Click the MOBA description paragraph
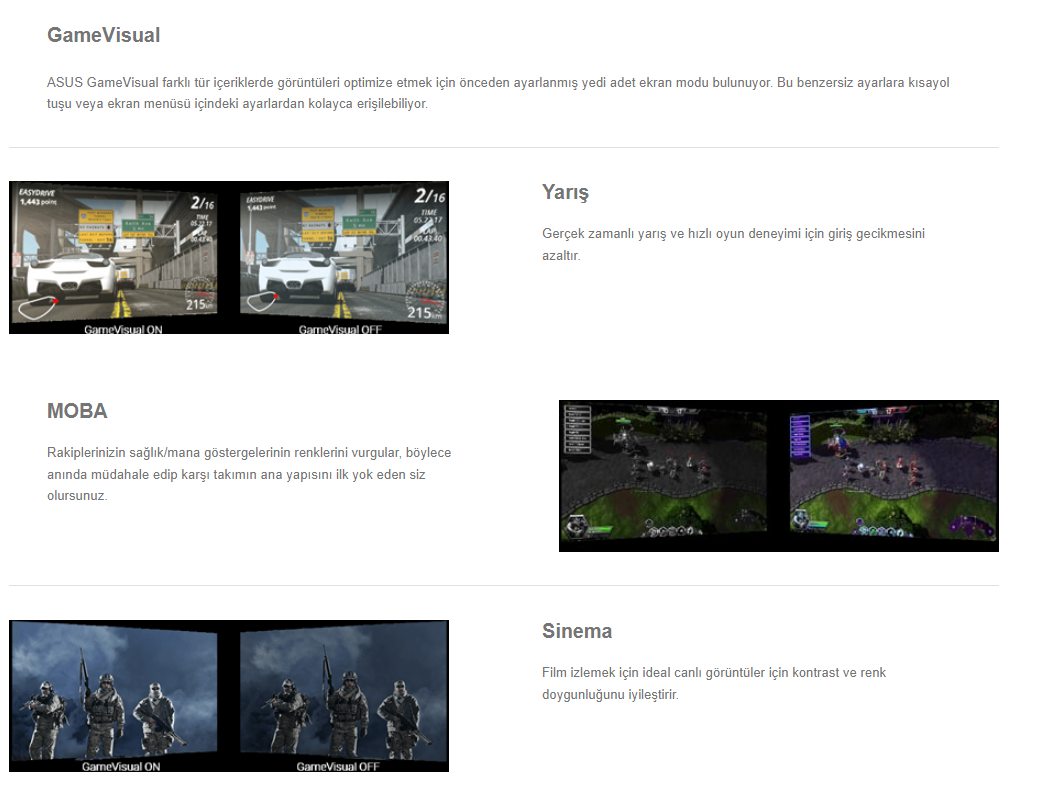1054x788 pixels. point(250,474)
